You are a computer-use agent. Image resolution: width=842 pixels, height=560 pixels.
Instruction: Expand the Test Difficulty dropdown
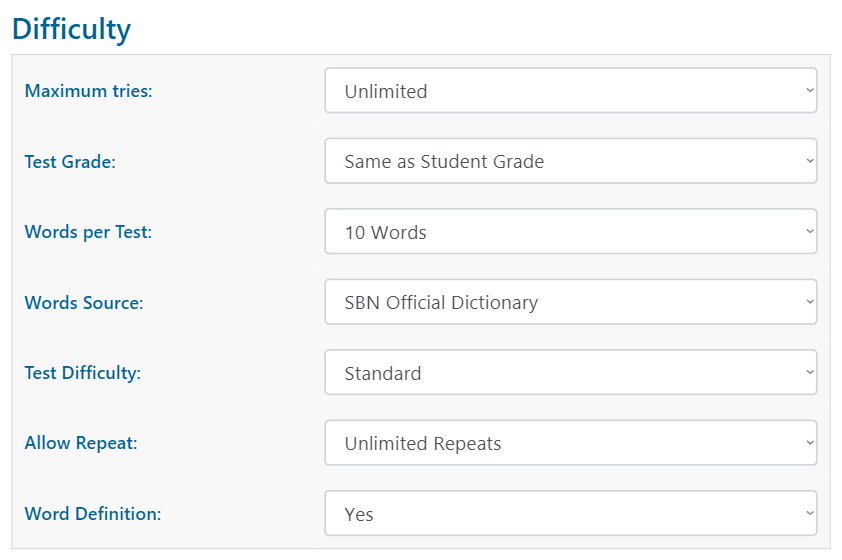[x=570, y=373]
